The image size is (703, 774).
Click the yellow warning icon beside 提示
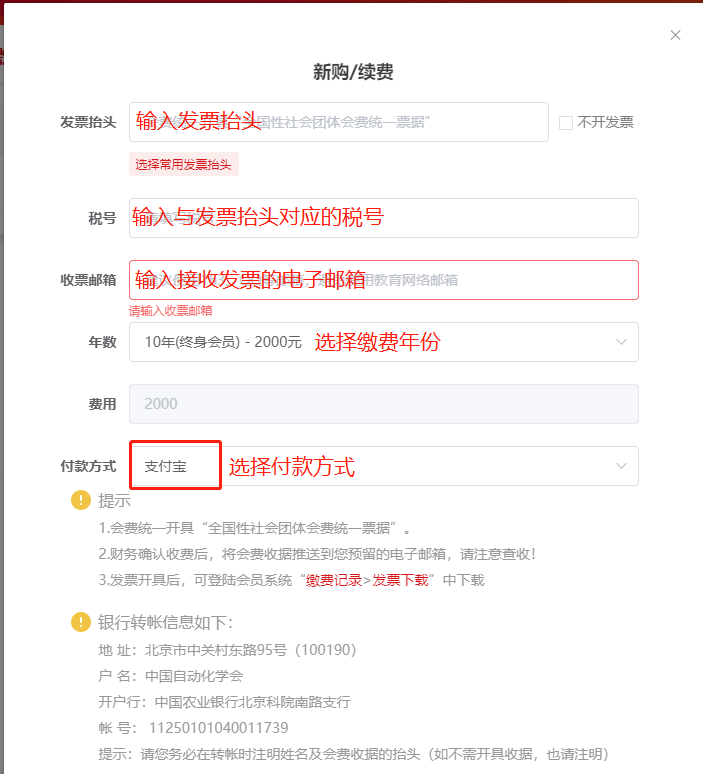pos(80,500)
